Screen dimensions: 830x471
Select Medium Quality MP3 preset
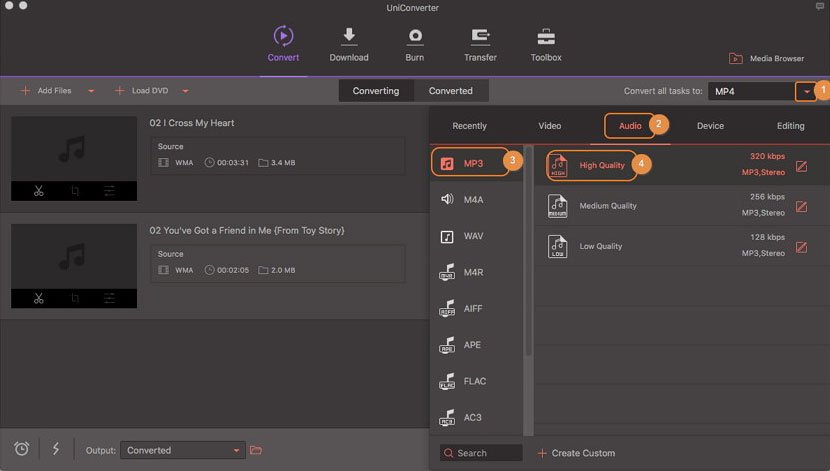click(x=682, y=206)
